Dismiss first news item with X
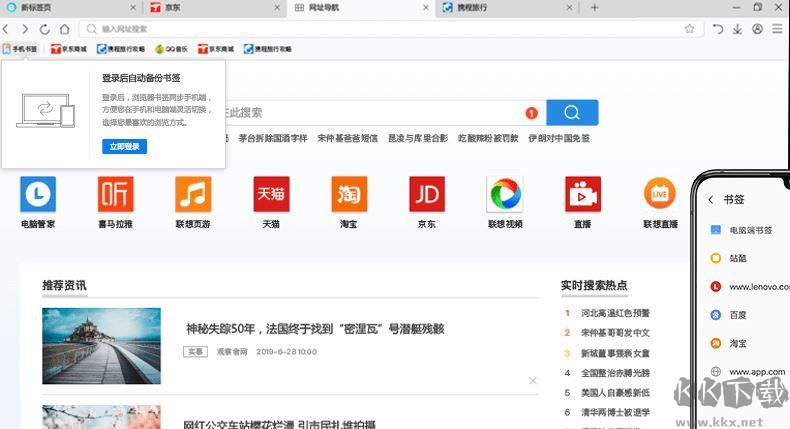The width and height of the screenshot is (790, 429). coord(533,381)
